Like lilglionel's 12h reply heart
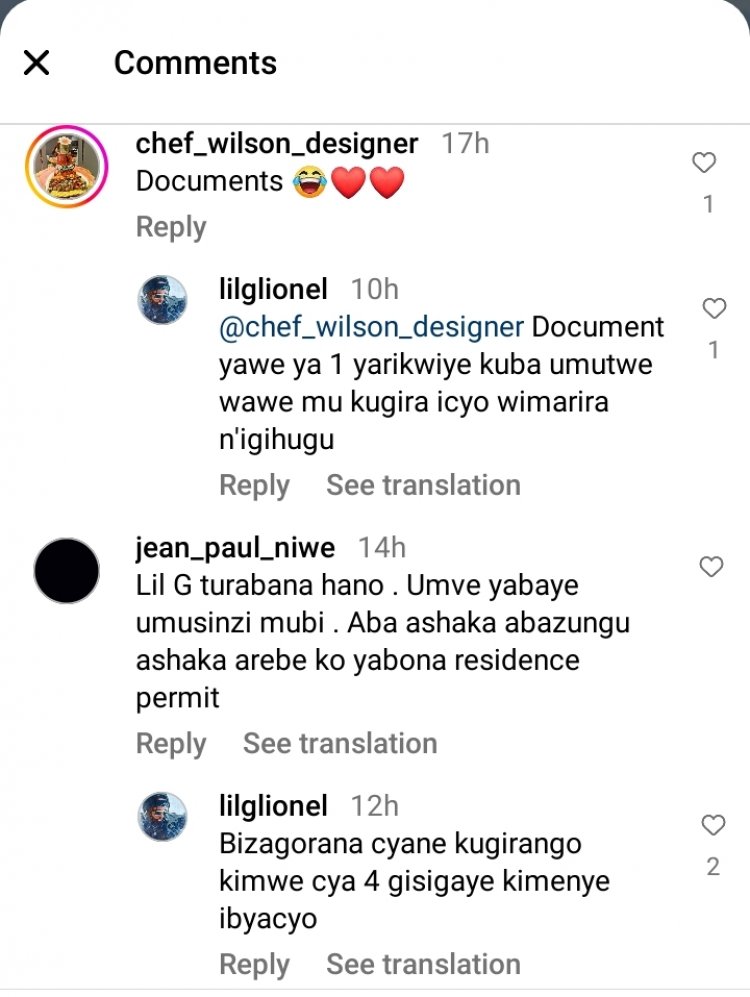The image size is (750, 997). pos(713,825)
